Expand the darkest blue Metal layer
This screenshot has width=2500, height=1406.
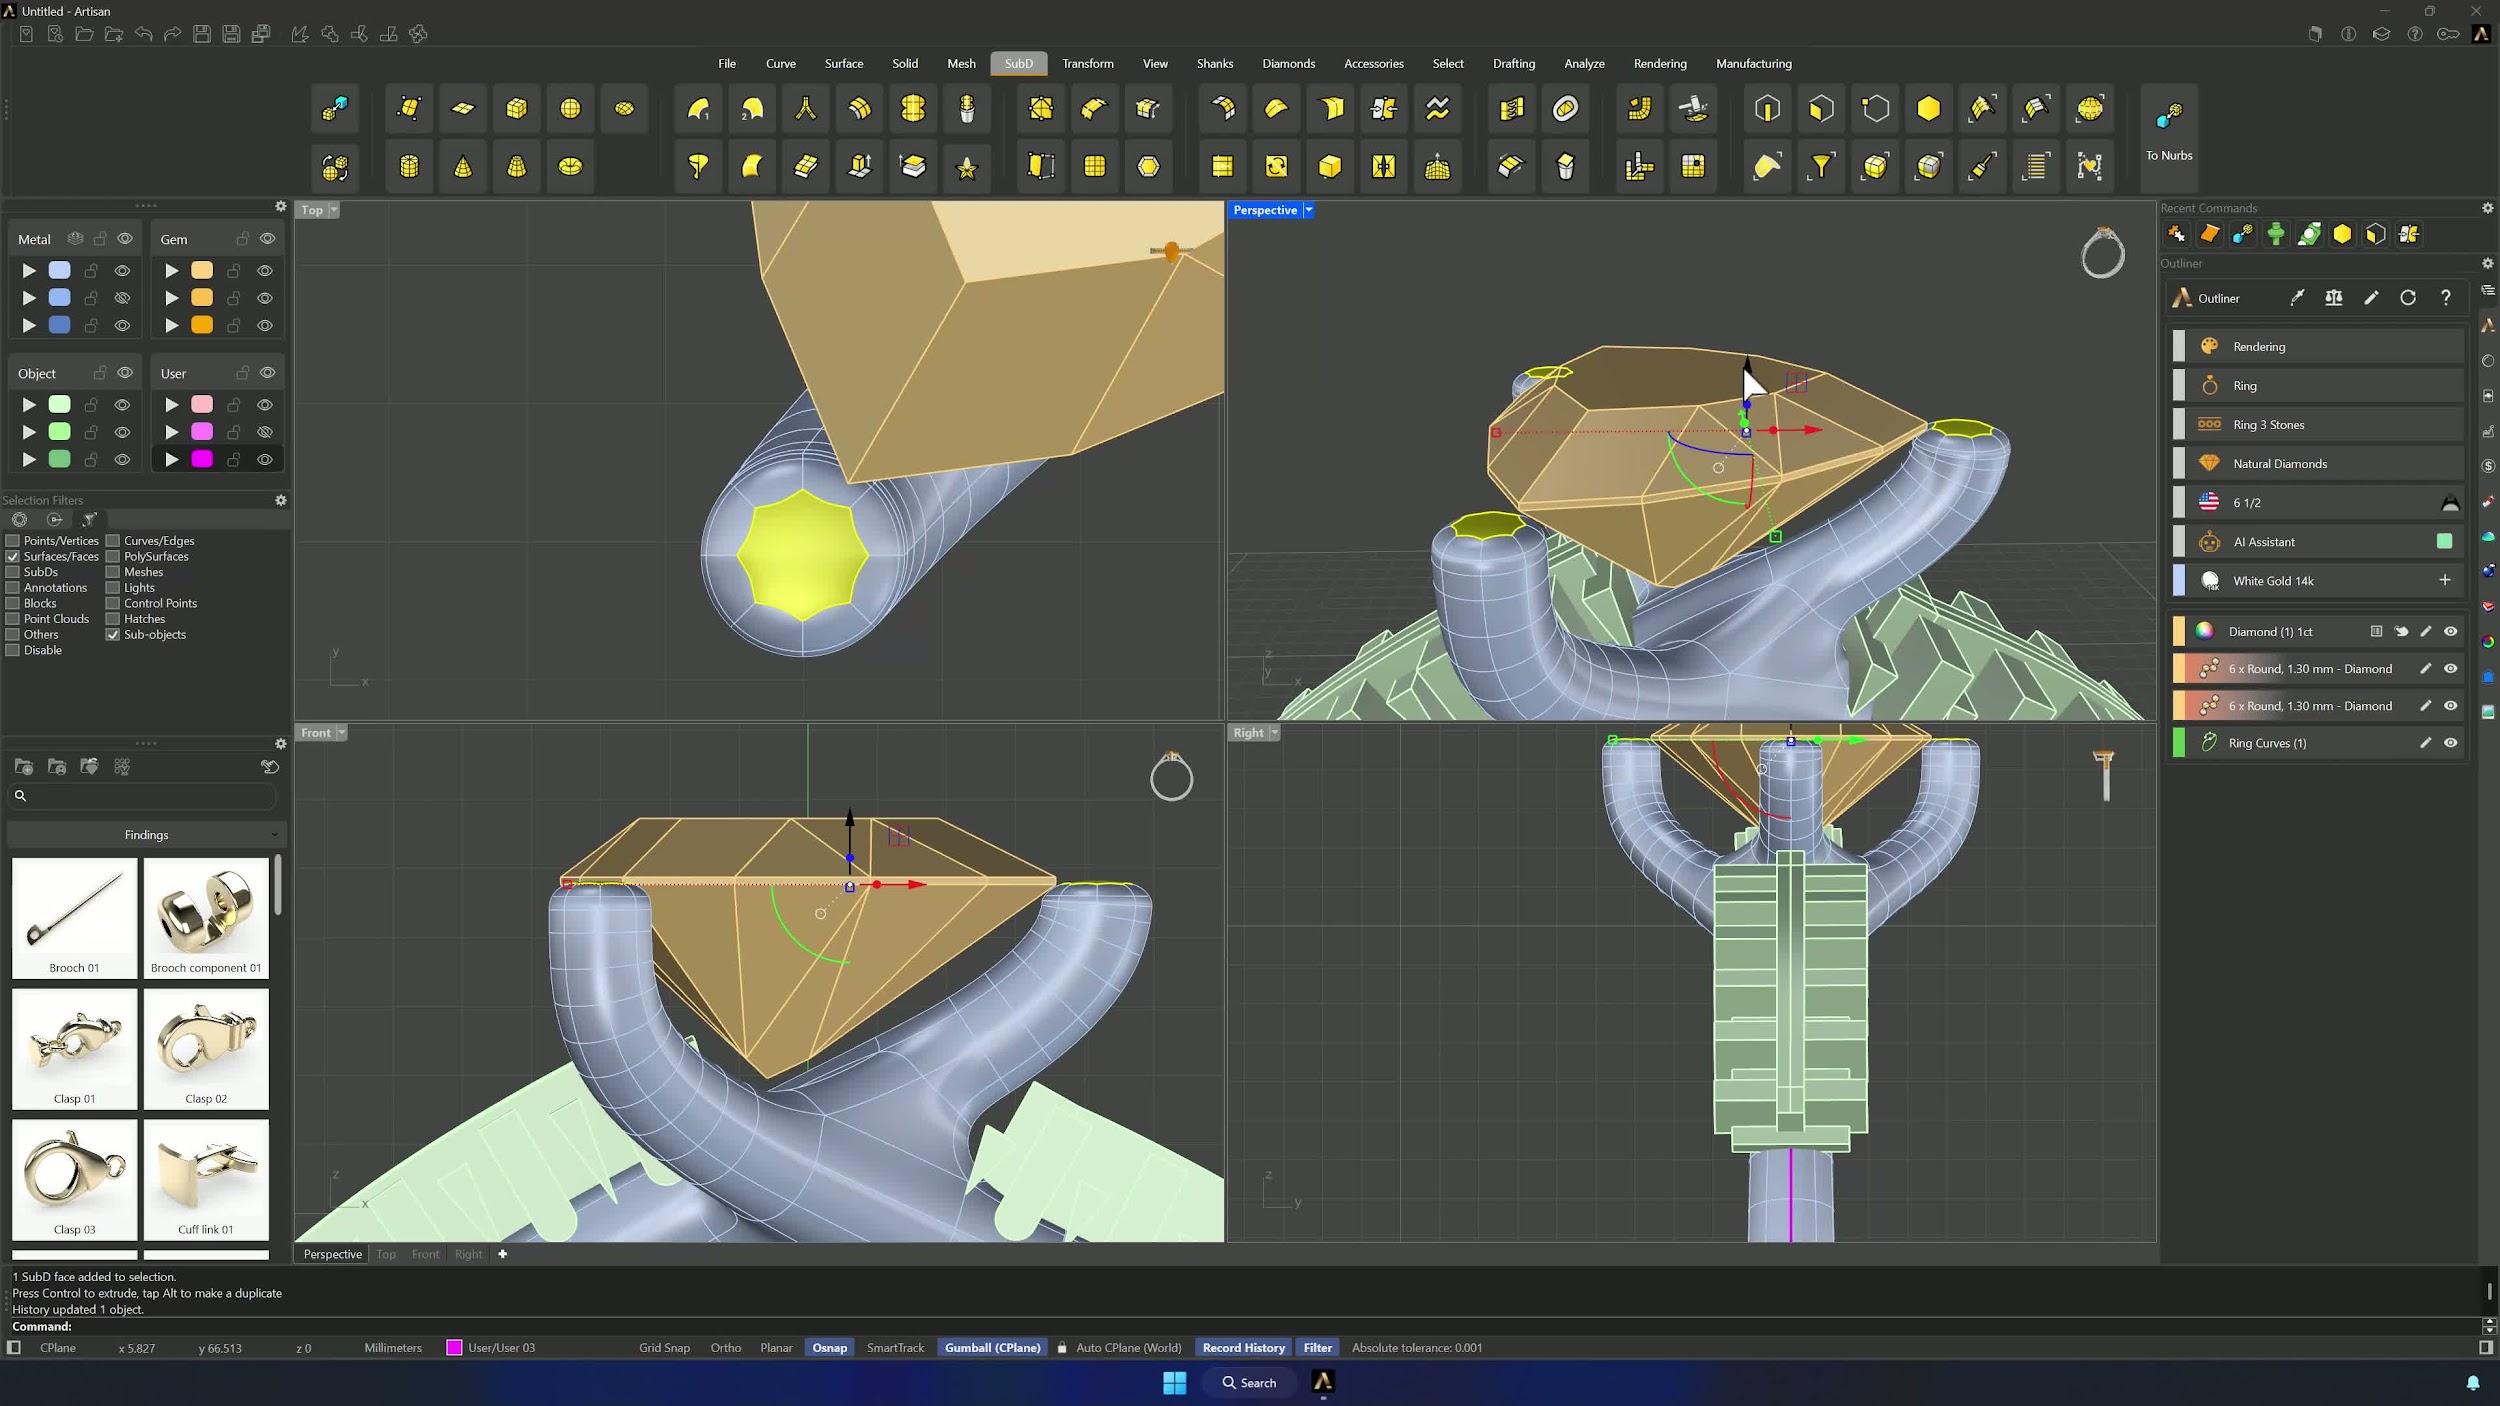point(29,325)
